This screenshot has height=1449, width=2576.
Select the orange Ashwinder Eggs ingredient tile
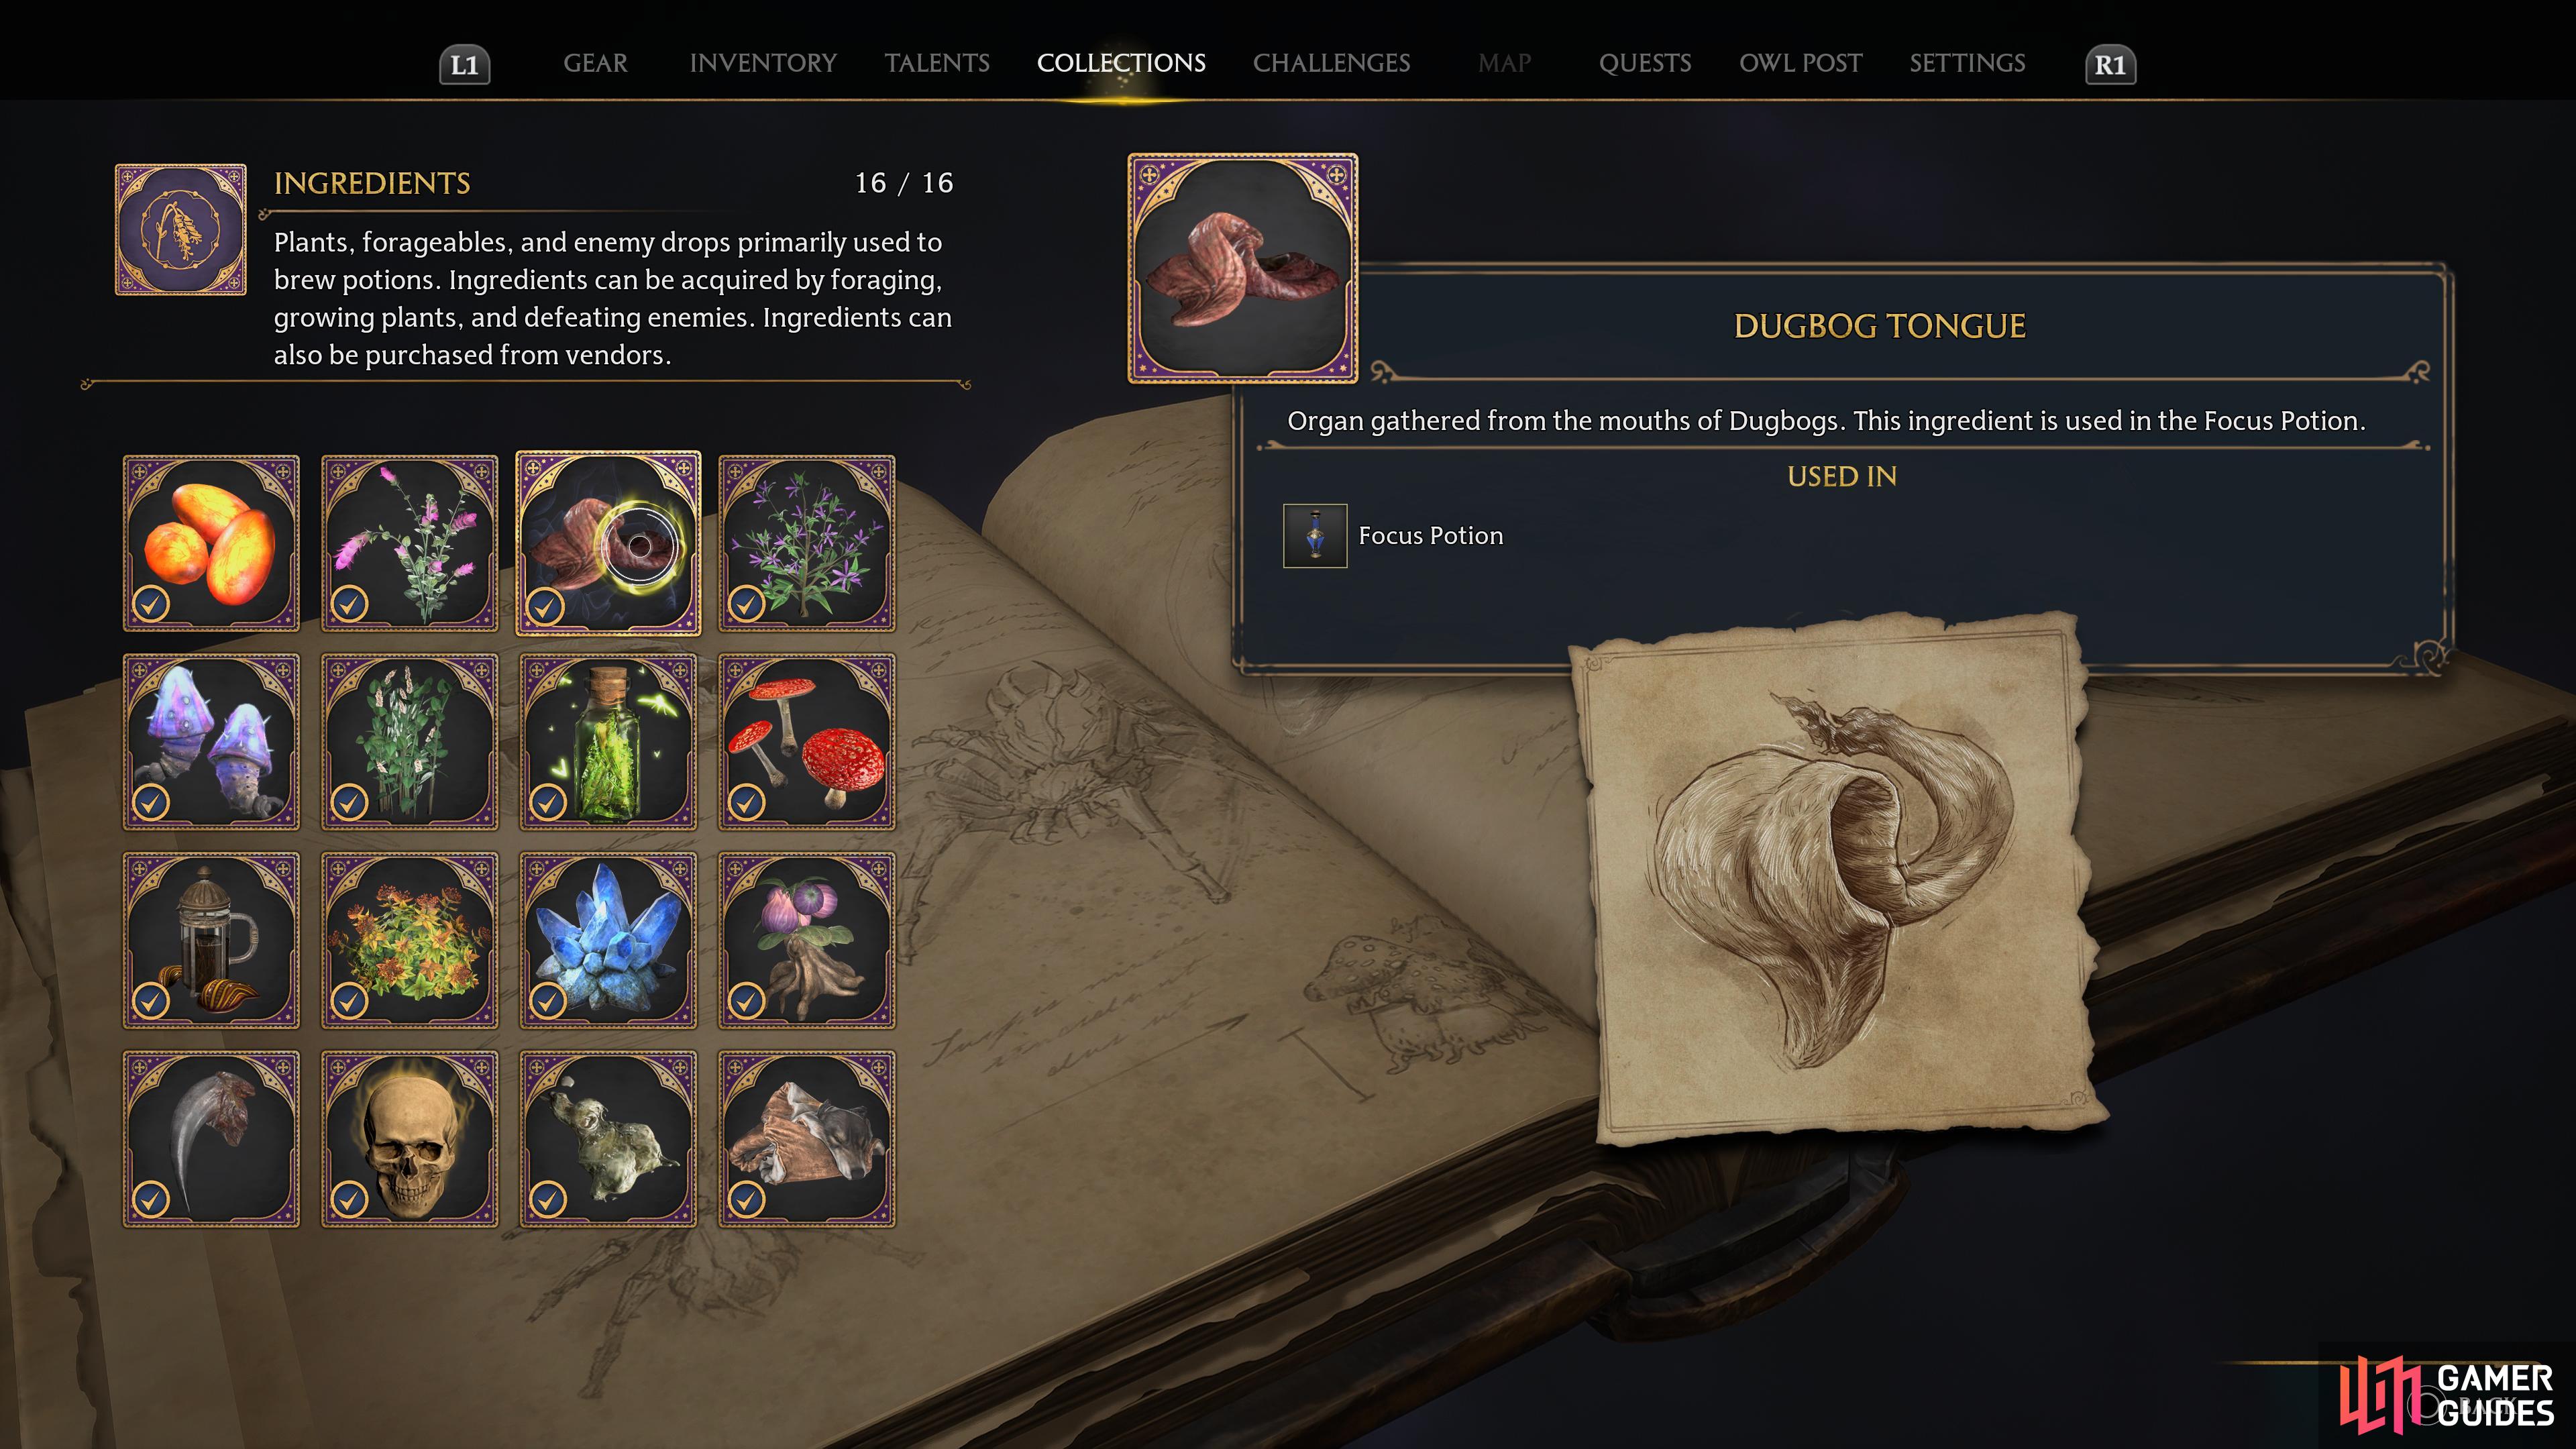(211, 543)
